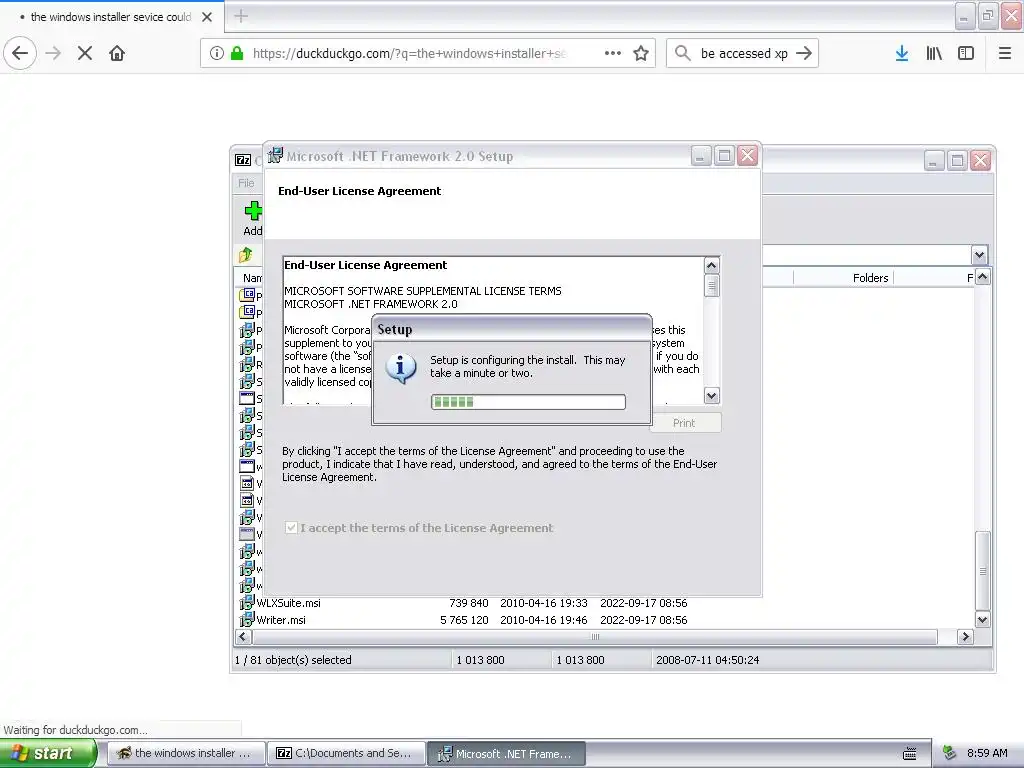This screenshot has height=768, width=1024.
Task: Click the Folders column header in 7-Zip
Action: [870, 278]
